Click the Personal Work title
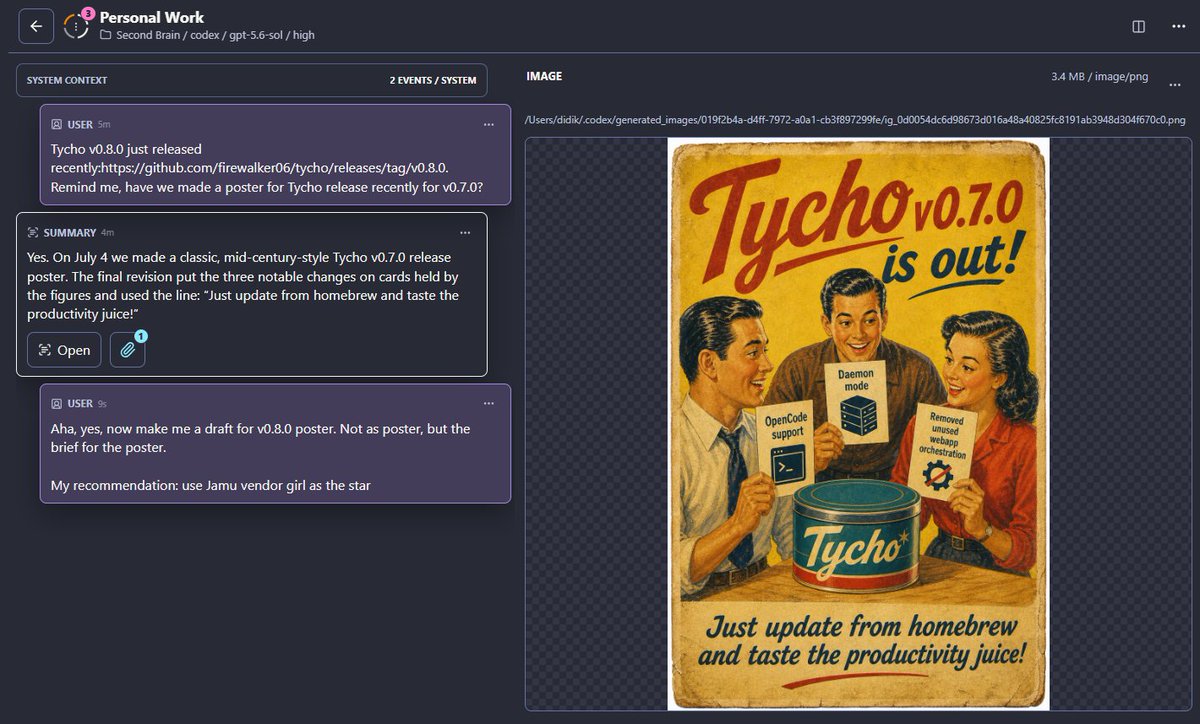 tap(152, 17)
